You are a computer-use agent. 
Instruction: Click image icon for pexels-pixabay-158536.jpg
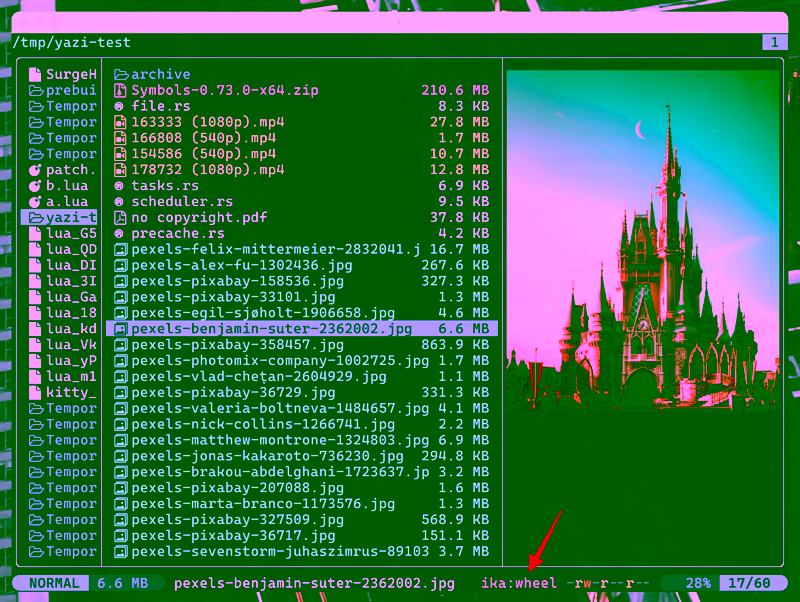(120, 281)
